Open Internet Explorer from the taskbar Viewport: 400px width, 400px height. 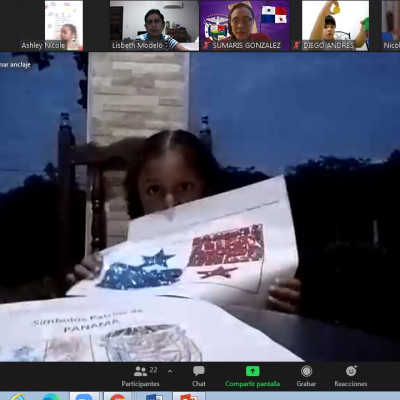(x=17, y=396)
